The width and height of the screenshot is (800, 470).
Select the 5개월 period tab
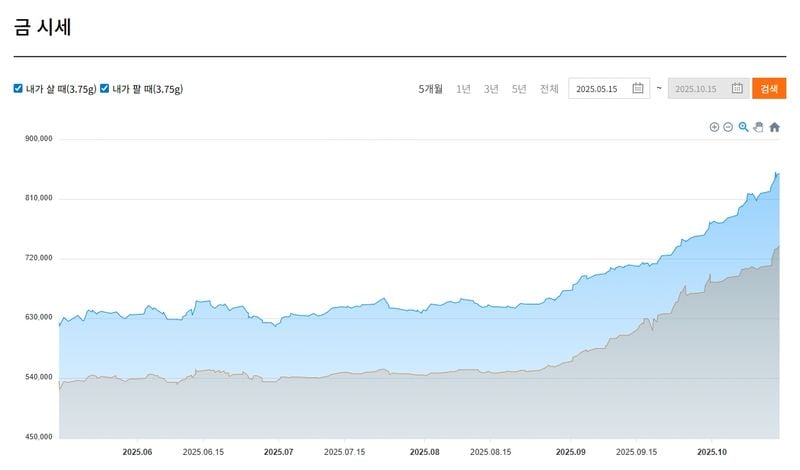430,89
